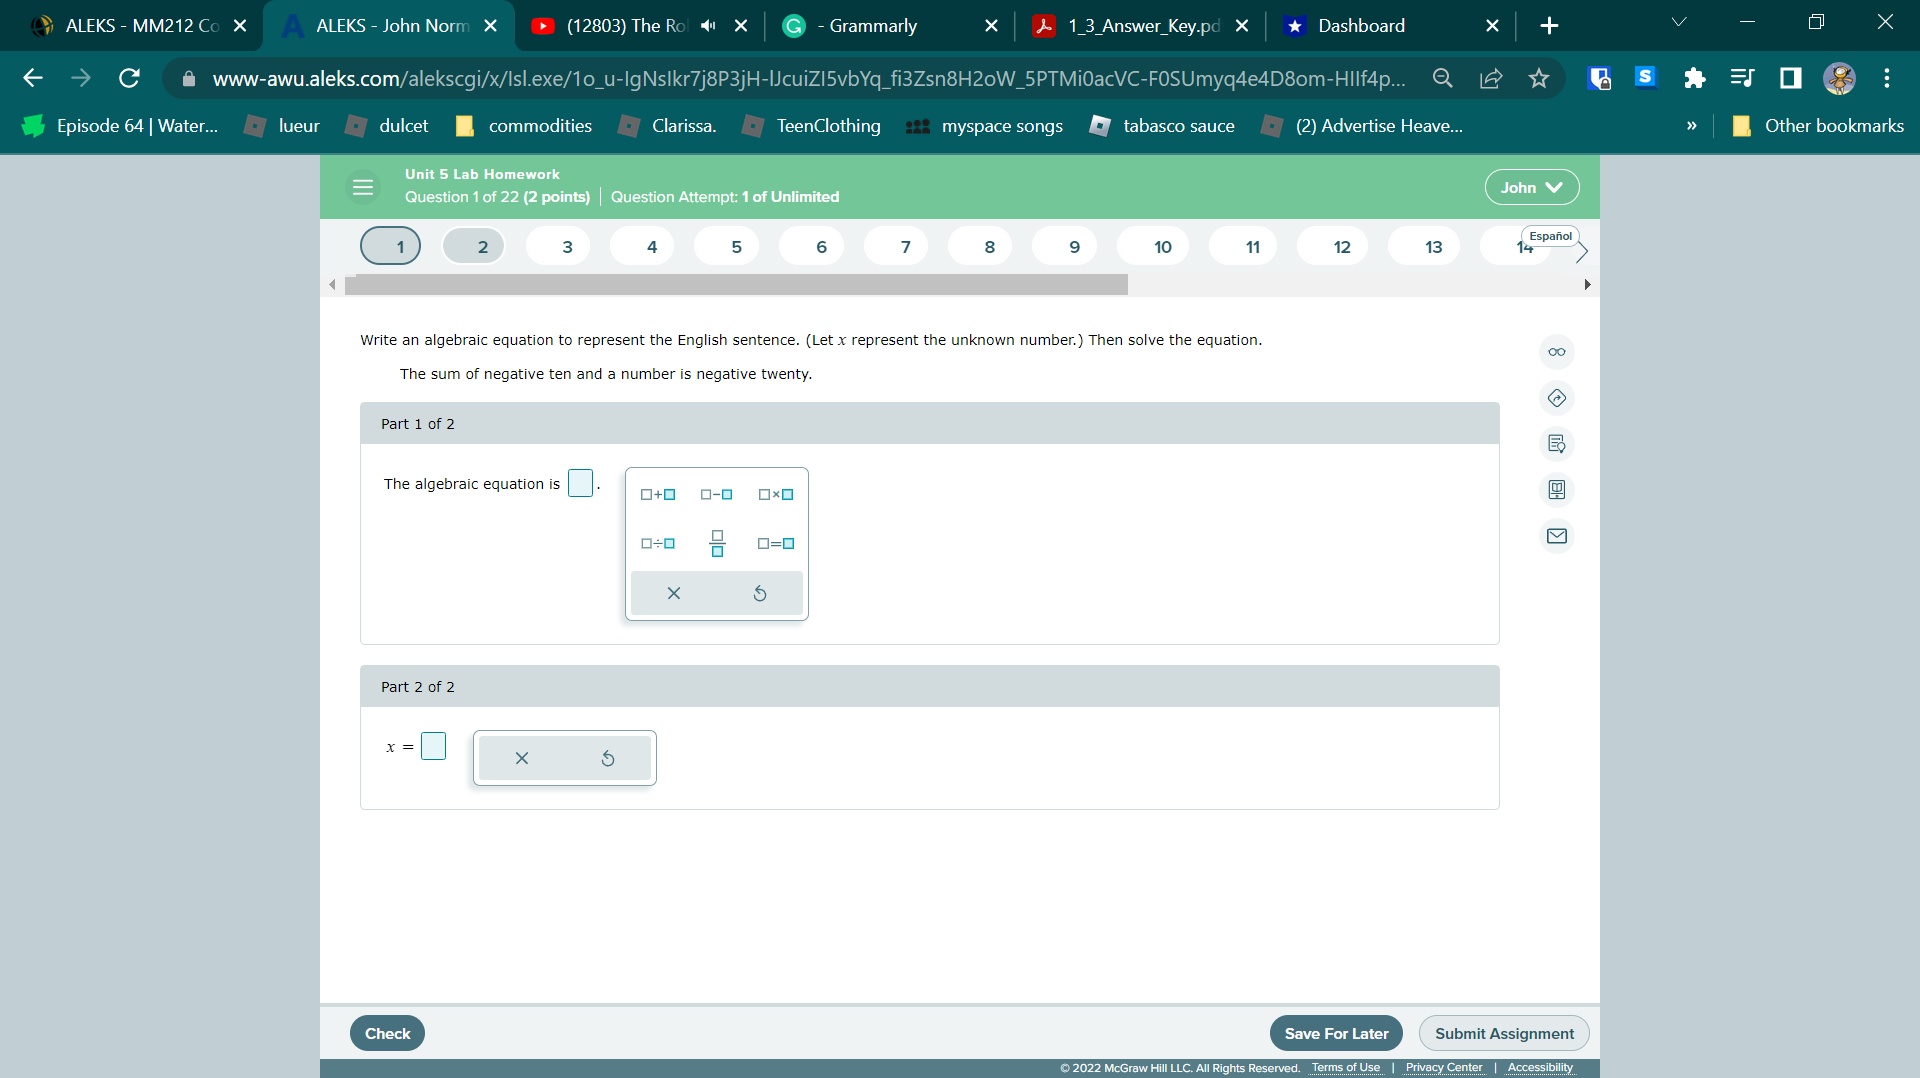The width and height of the screenshot is (1920, 1078).
Task: Switch language with the Español button
Action: pos(1550,236)
